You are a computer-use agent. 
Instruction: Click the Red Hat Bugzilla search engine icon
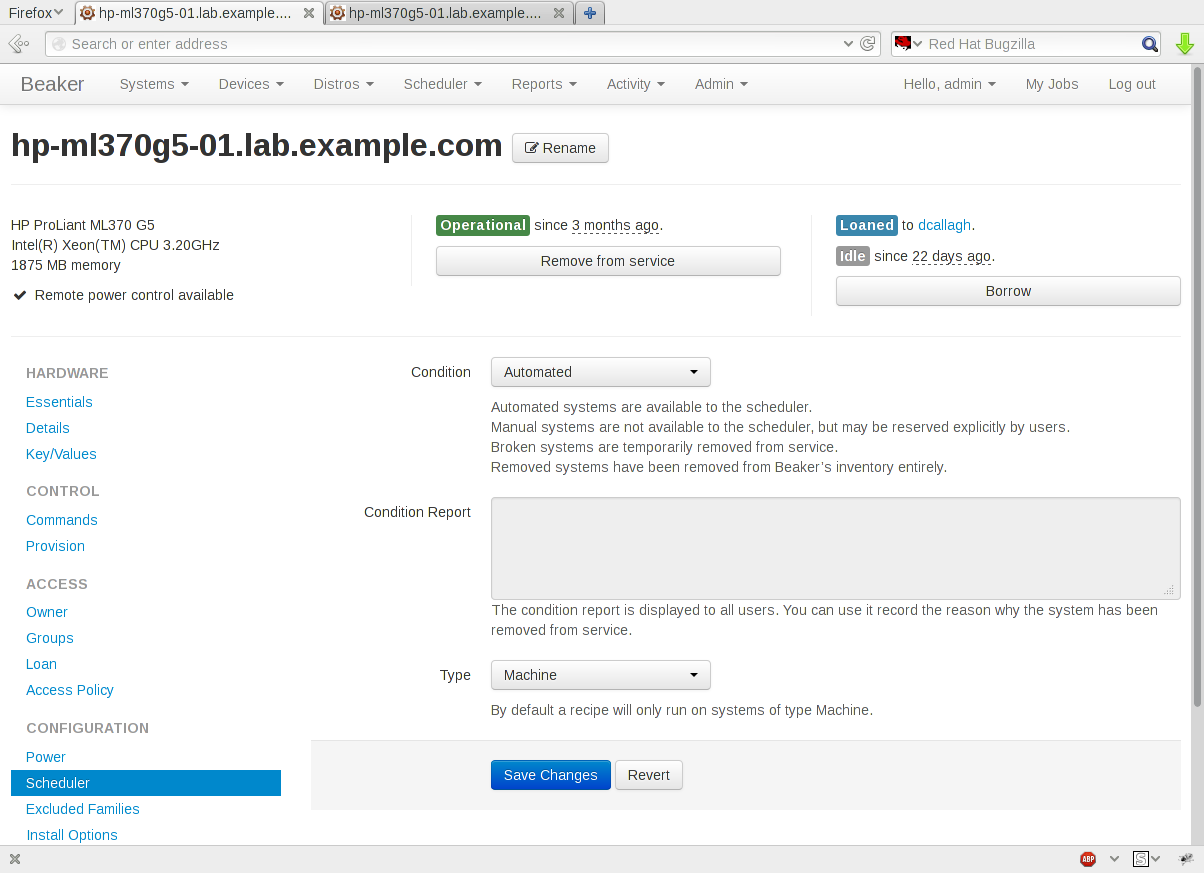[x=903, y=44]
